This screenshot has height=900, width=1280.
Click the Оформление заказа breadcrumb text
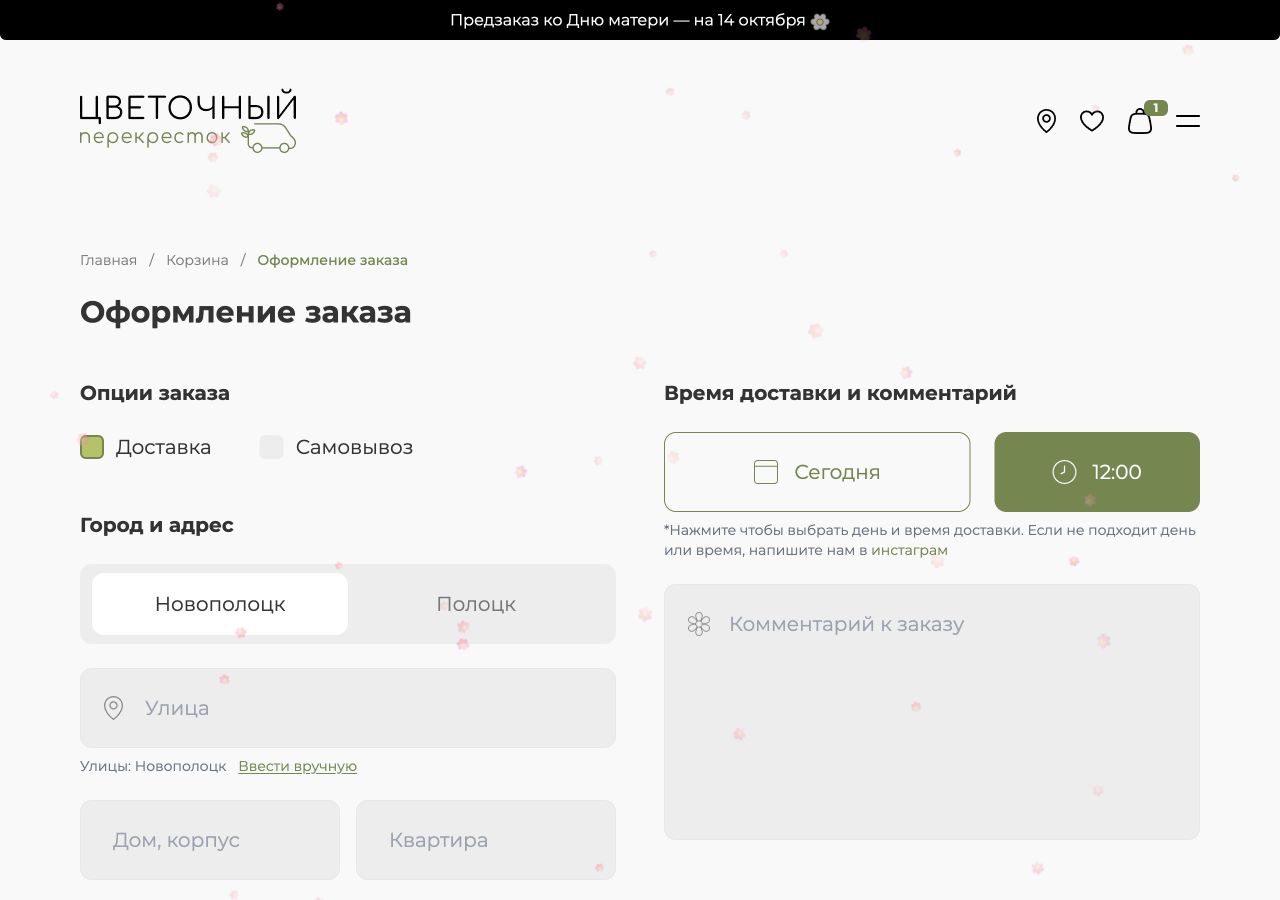click(332, 260)
